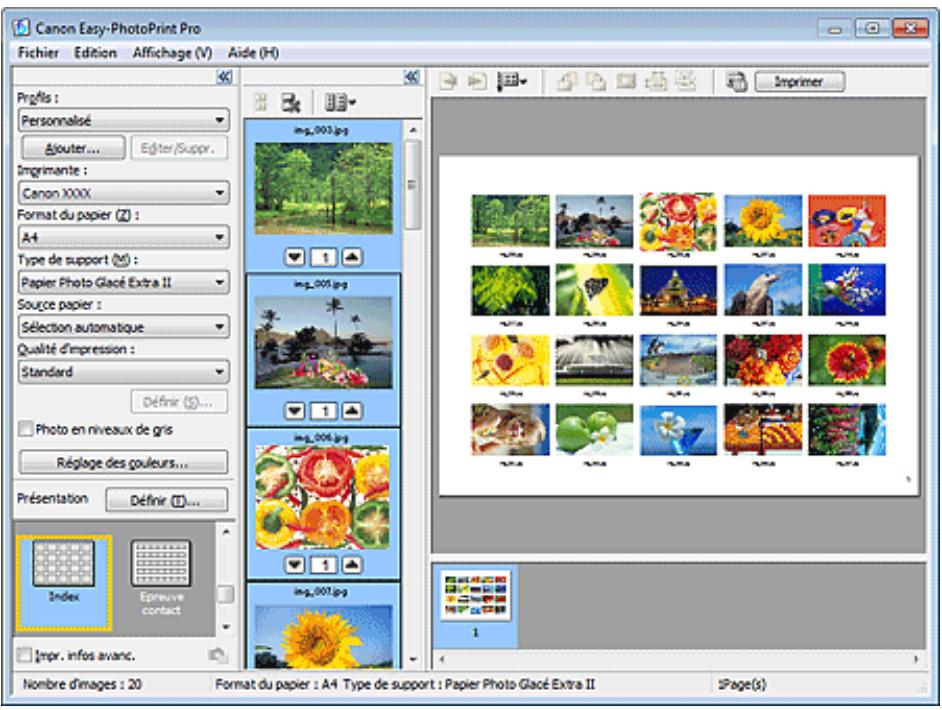Open the Edition menu
The image size is (942, 710).
pyautogui.click(x=95, y=53)
